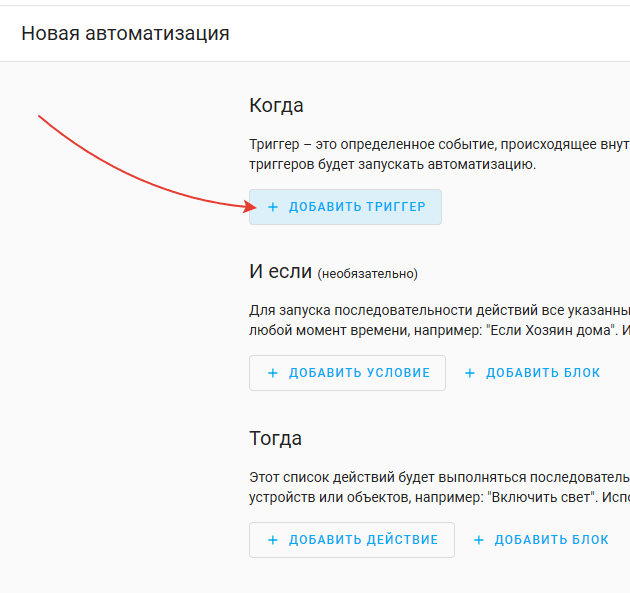Click the Добавить триггер button

click(x=345, y=207)
